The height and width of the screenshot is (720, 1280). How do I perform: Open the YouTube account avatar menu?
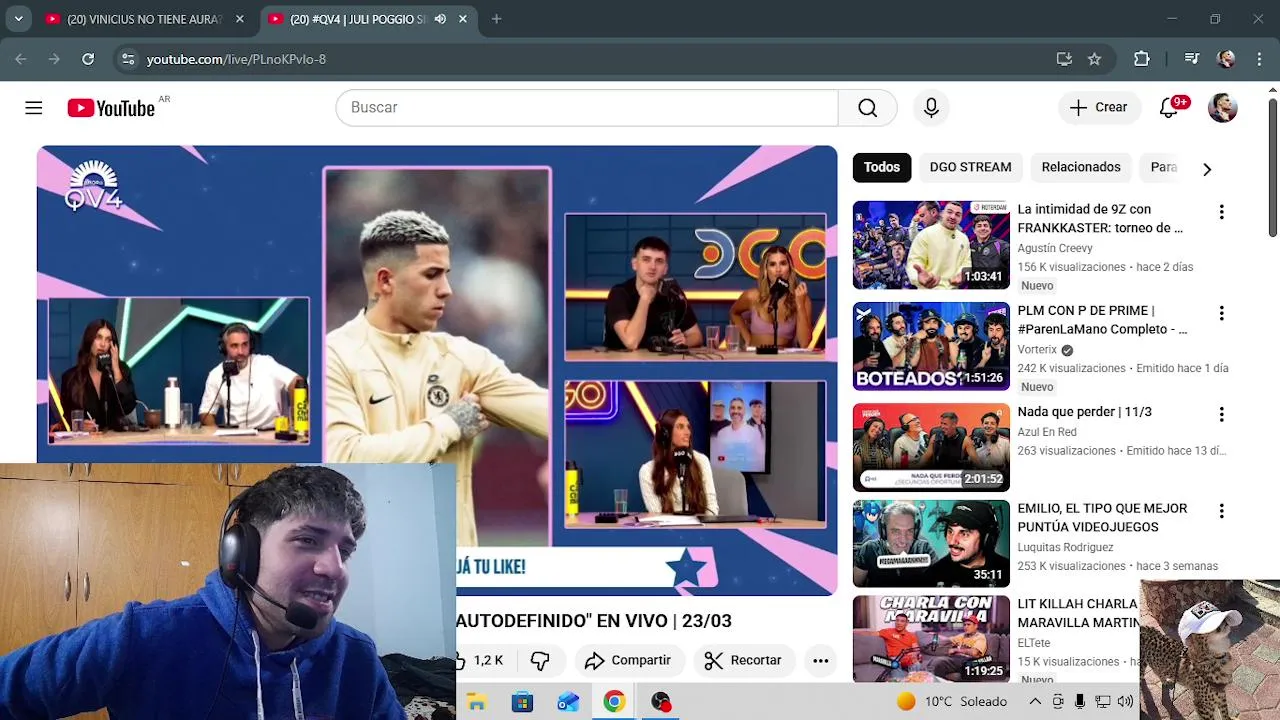(1222, 108)
